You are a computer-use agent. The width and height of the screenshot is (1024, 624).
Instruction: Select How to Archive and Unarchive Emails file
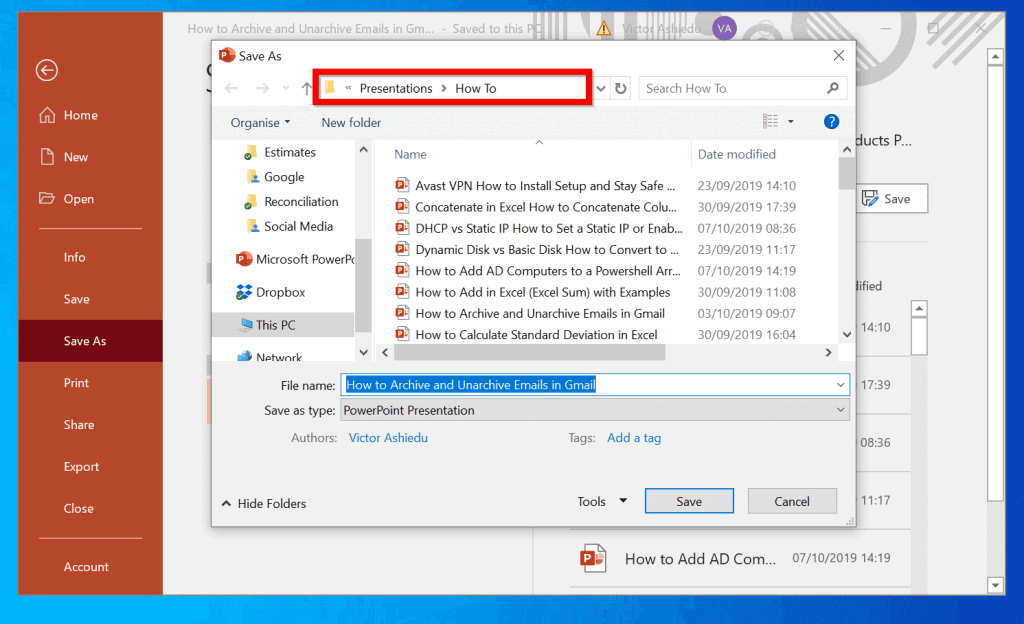530,313
